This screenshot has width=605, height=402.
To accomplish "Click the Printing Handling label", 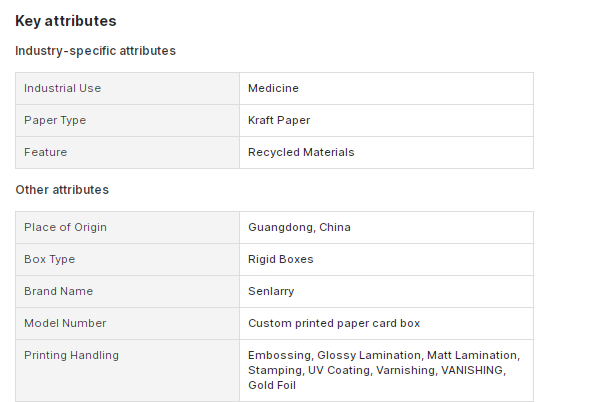I will [x=71, y=355].
